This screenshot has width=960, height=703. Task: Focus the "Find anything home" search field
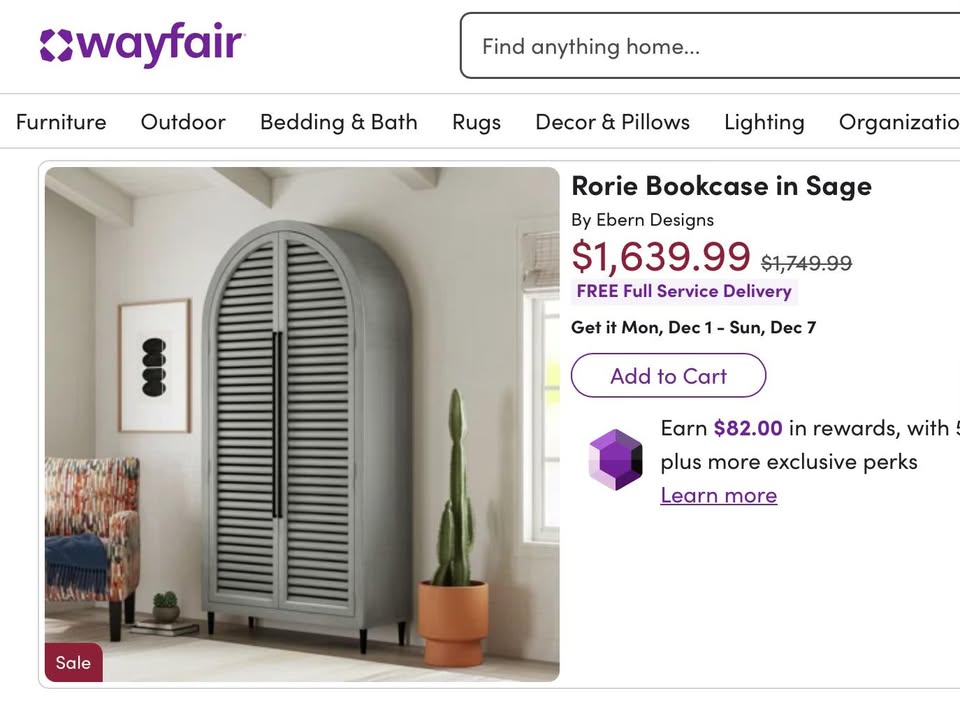tap(710, 46)
